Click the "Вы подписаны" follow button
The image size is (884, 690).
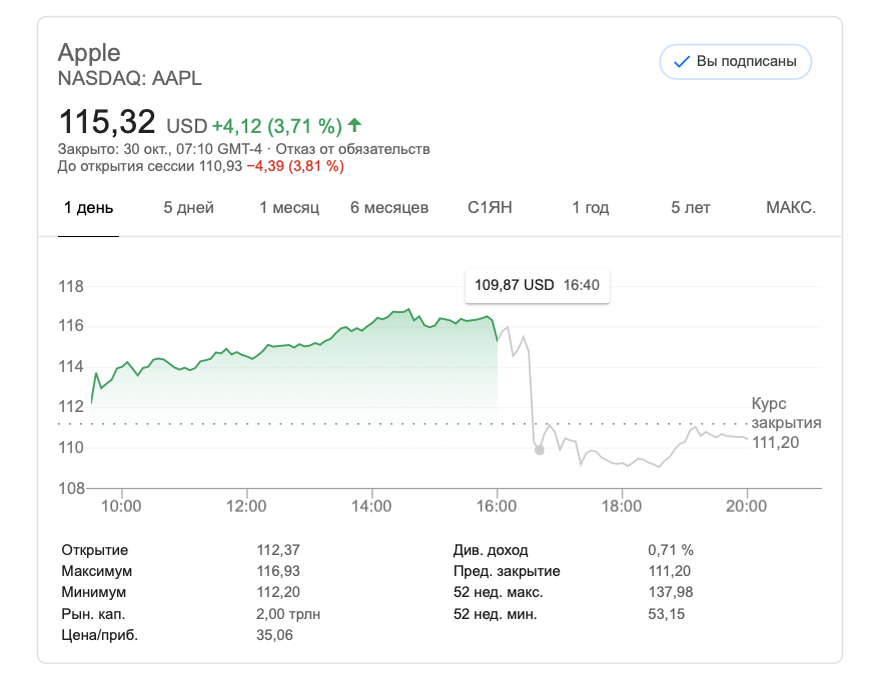point(735,61)
